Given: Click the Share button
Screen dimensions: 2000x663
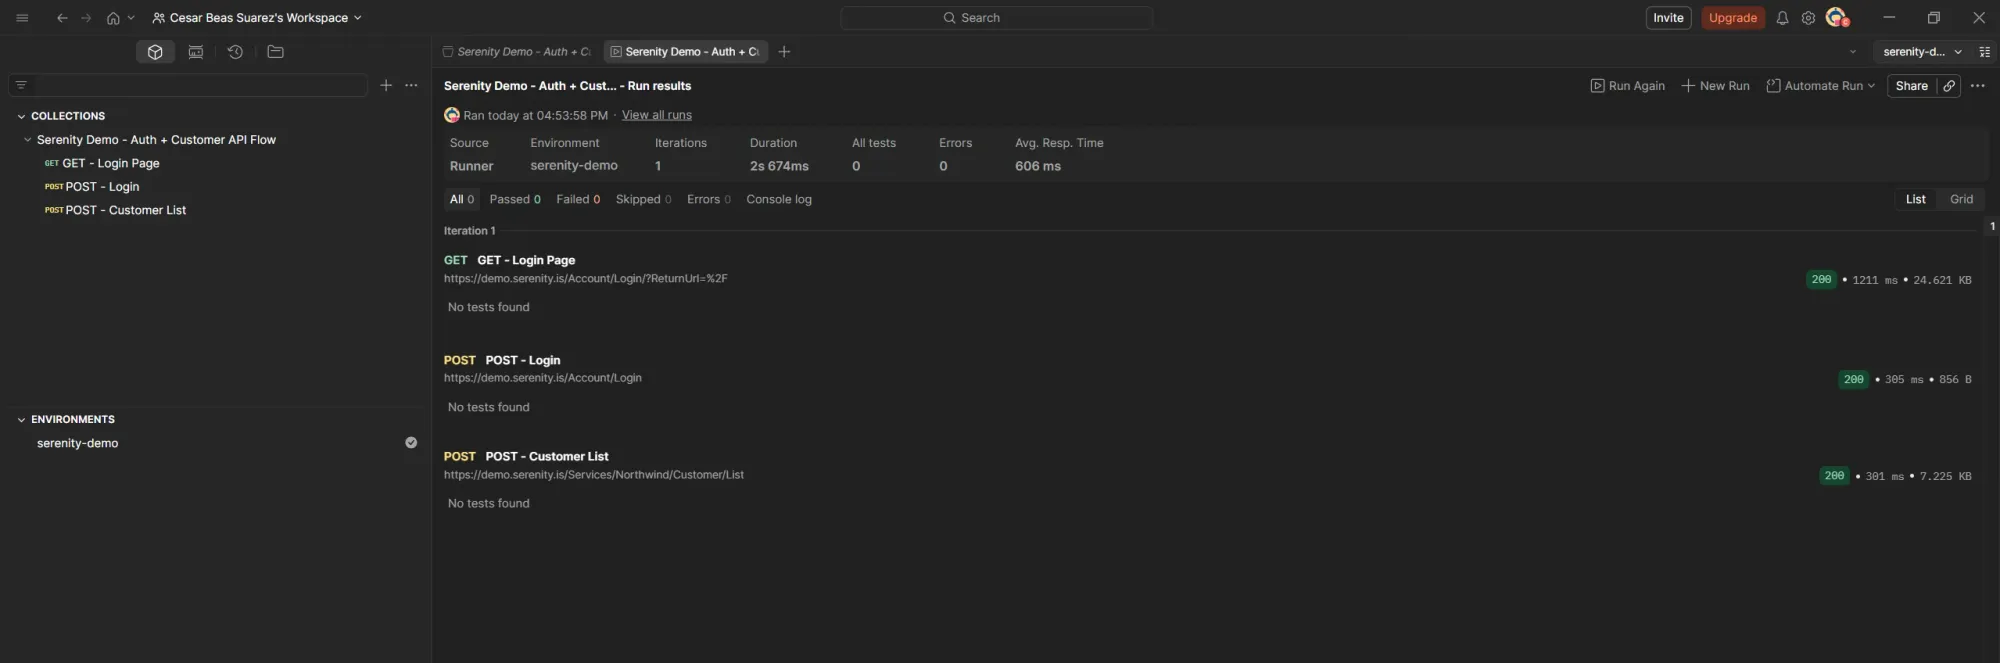Looking at the screenshot, I should (1911, 86).
